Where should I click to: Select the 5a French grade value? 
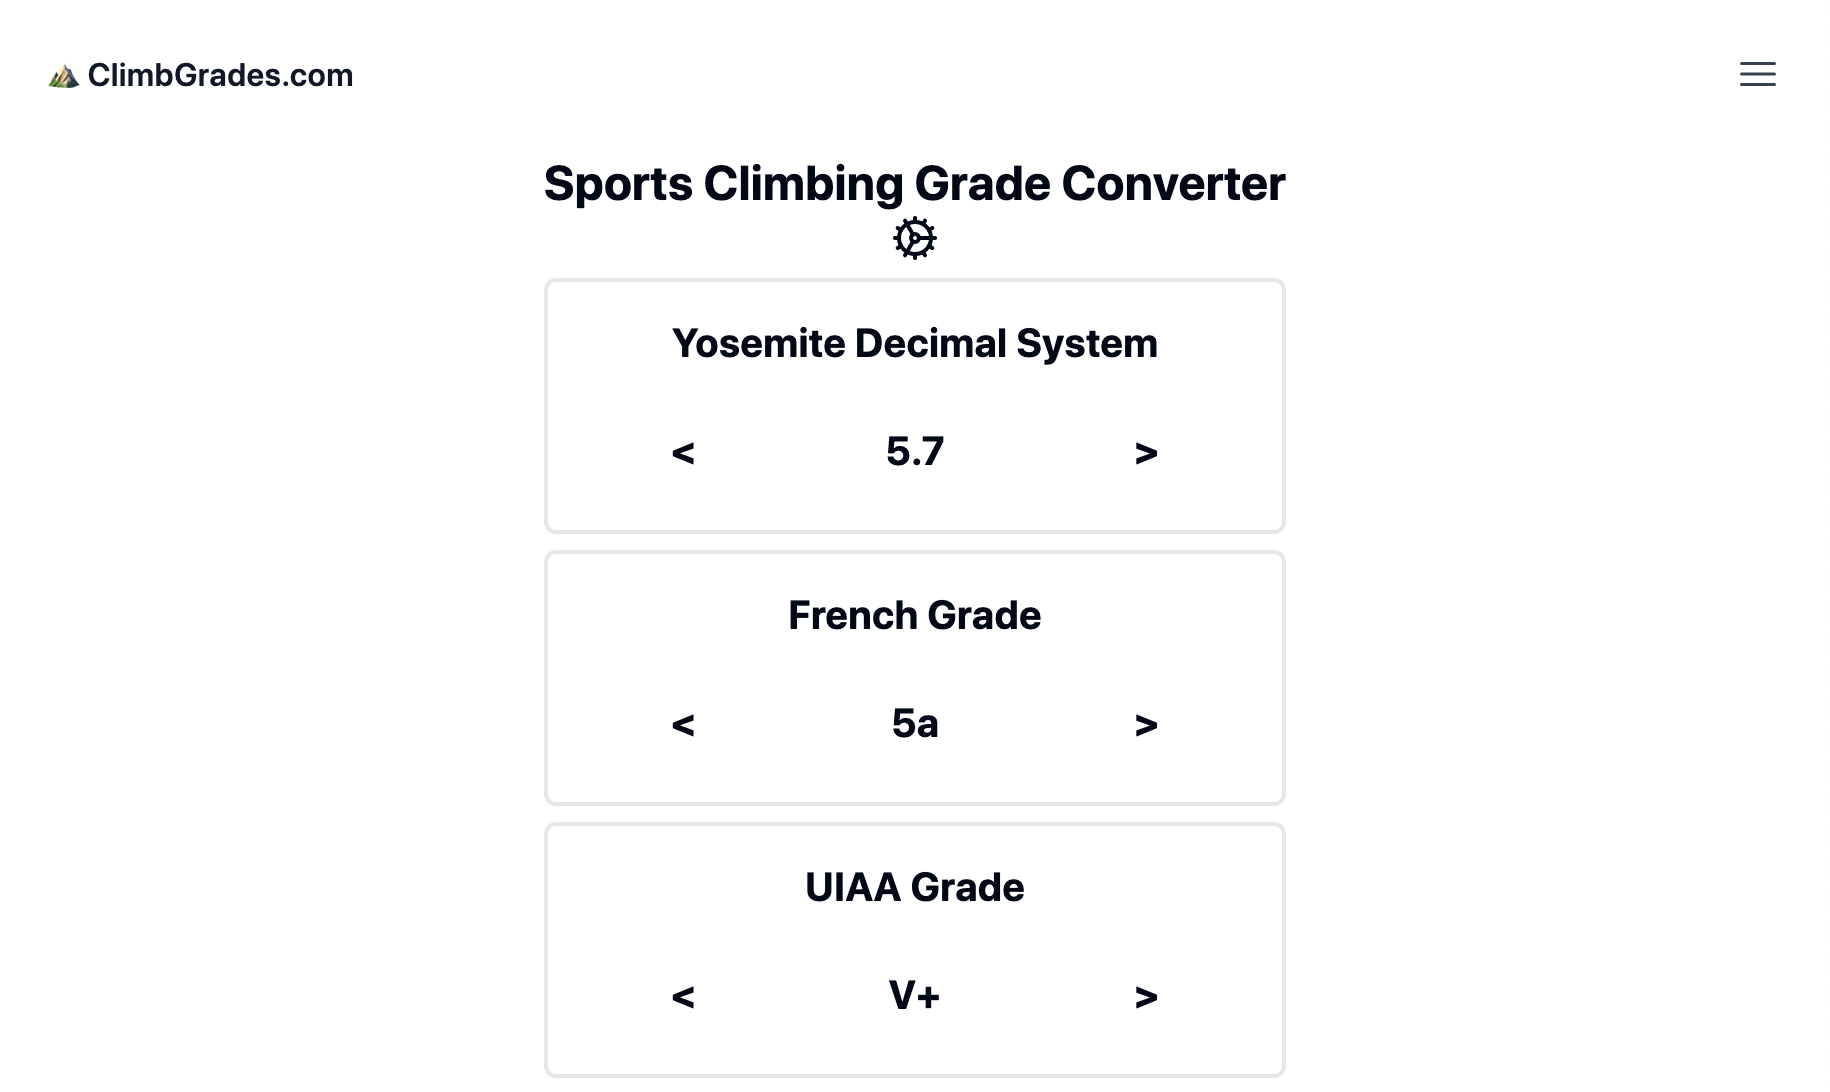pyautogui.click(x=914, y=724)
